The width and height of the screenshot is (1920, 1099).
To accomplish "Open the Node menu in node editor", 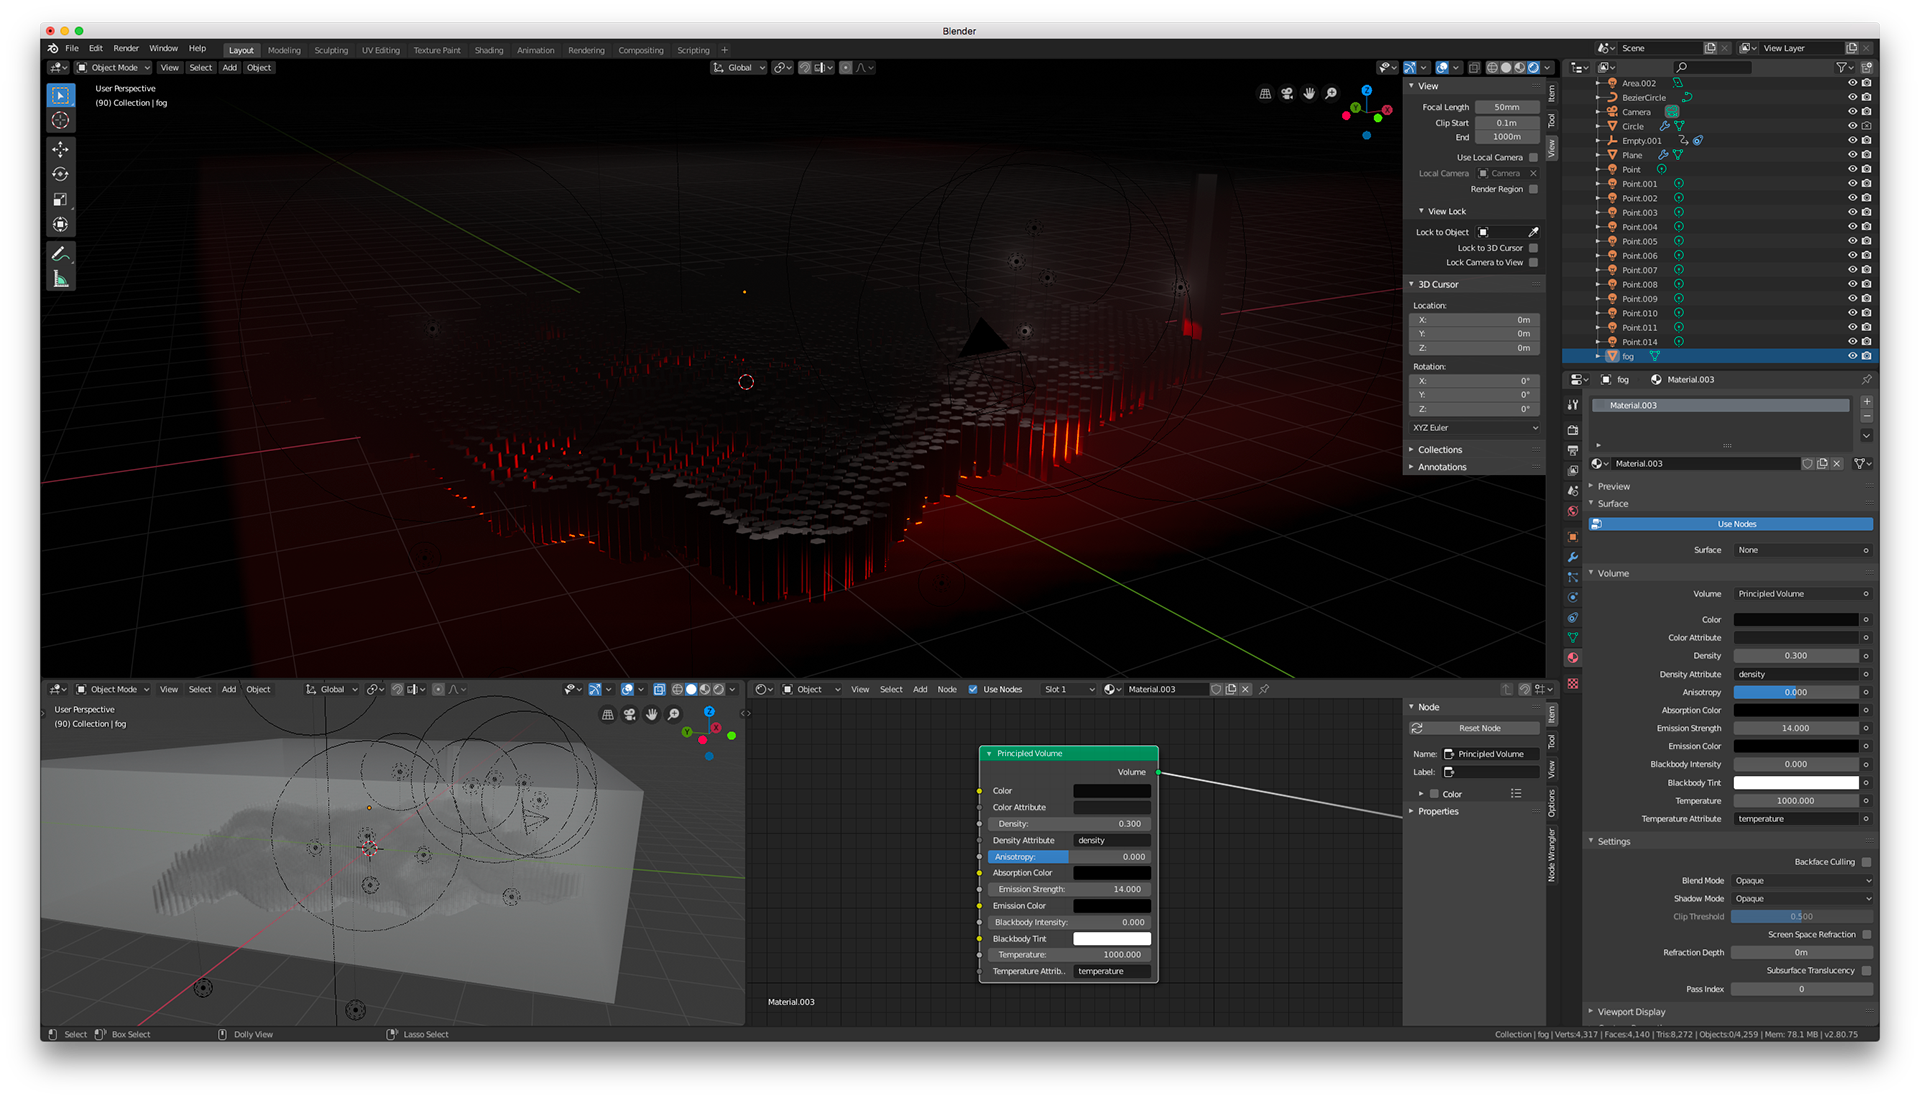I will (947, 689).
